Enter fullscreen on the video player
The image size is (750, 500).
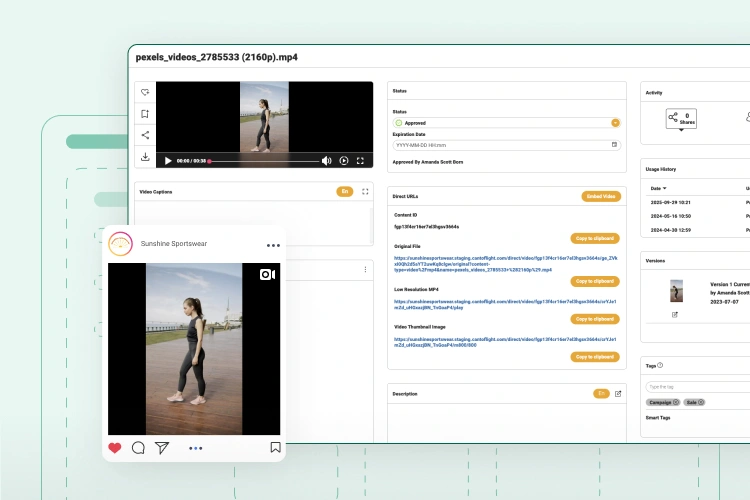point(361,160)
